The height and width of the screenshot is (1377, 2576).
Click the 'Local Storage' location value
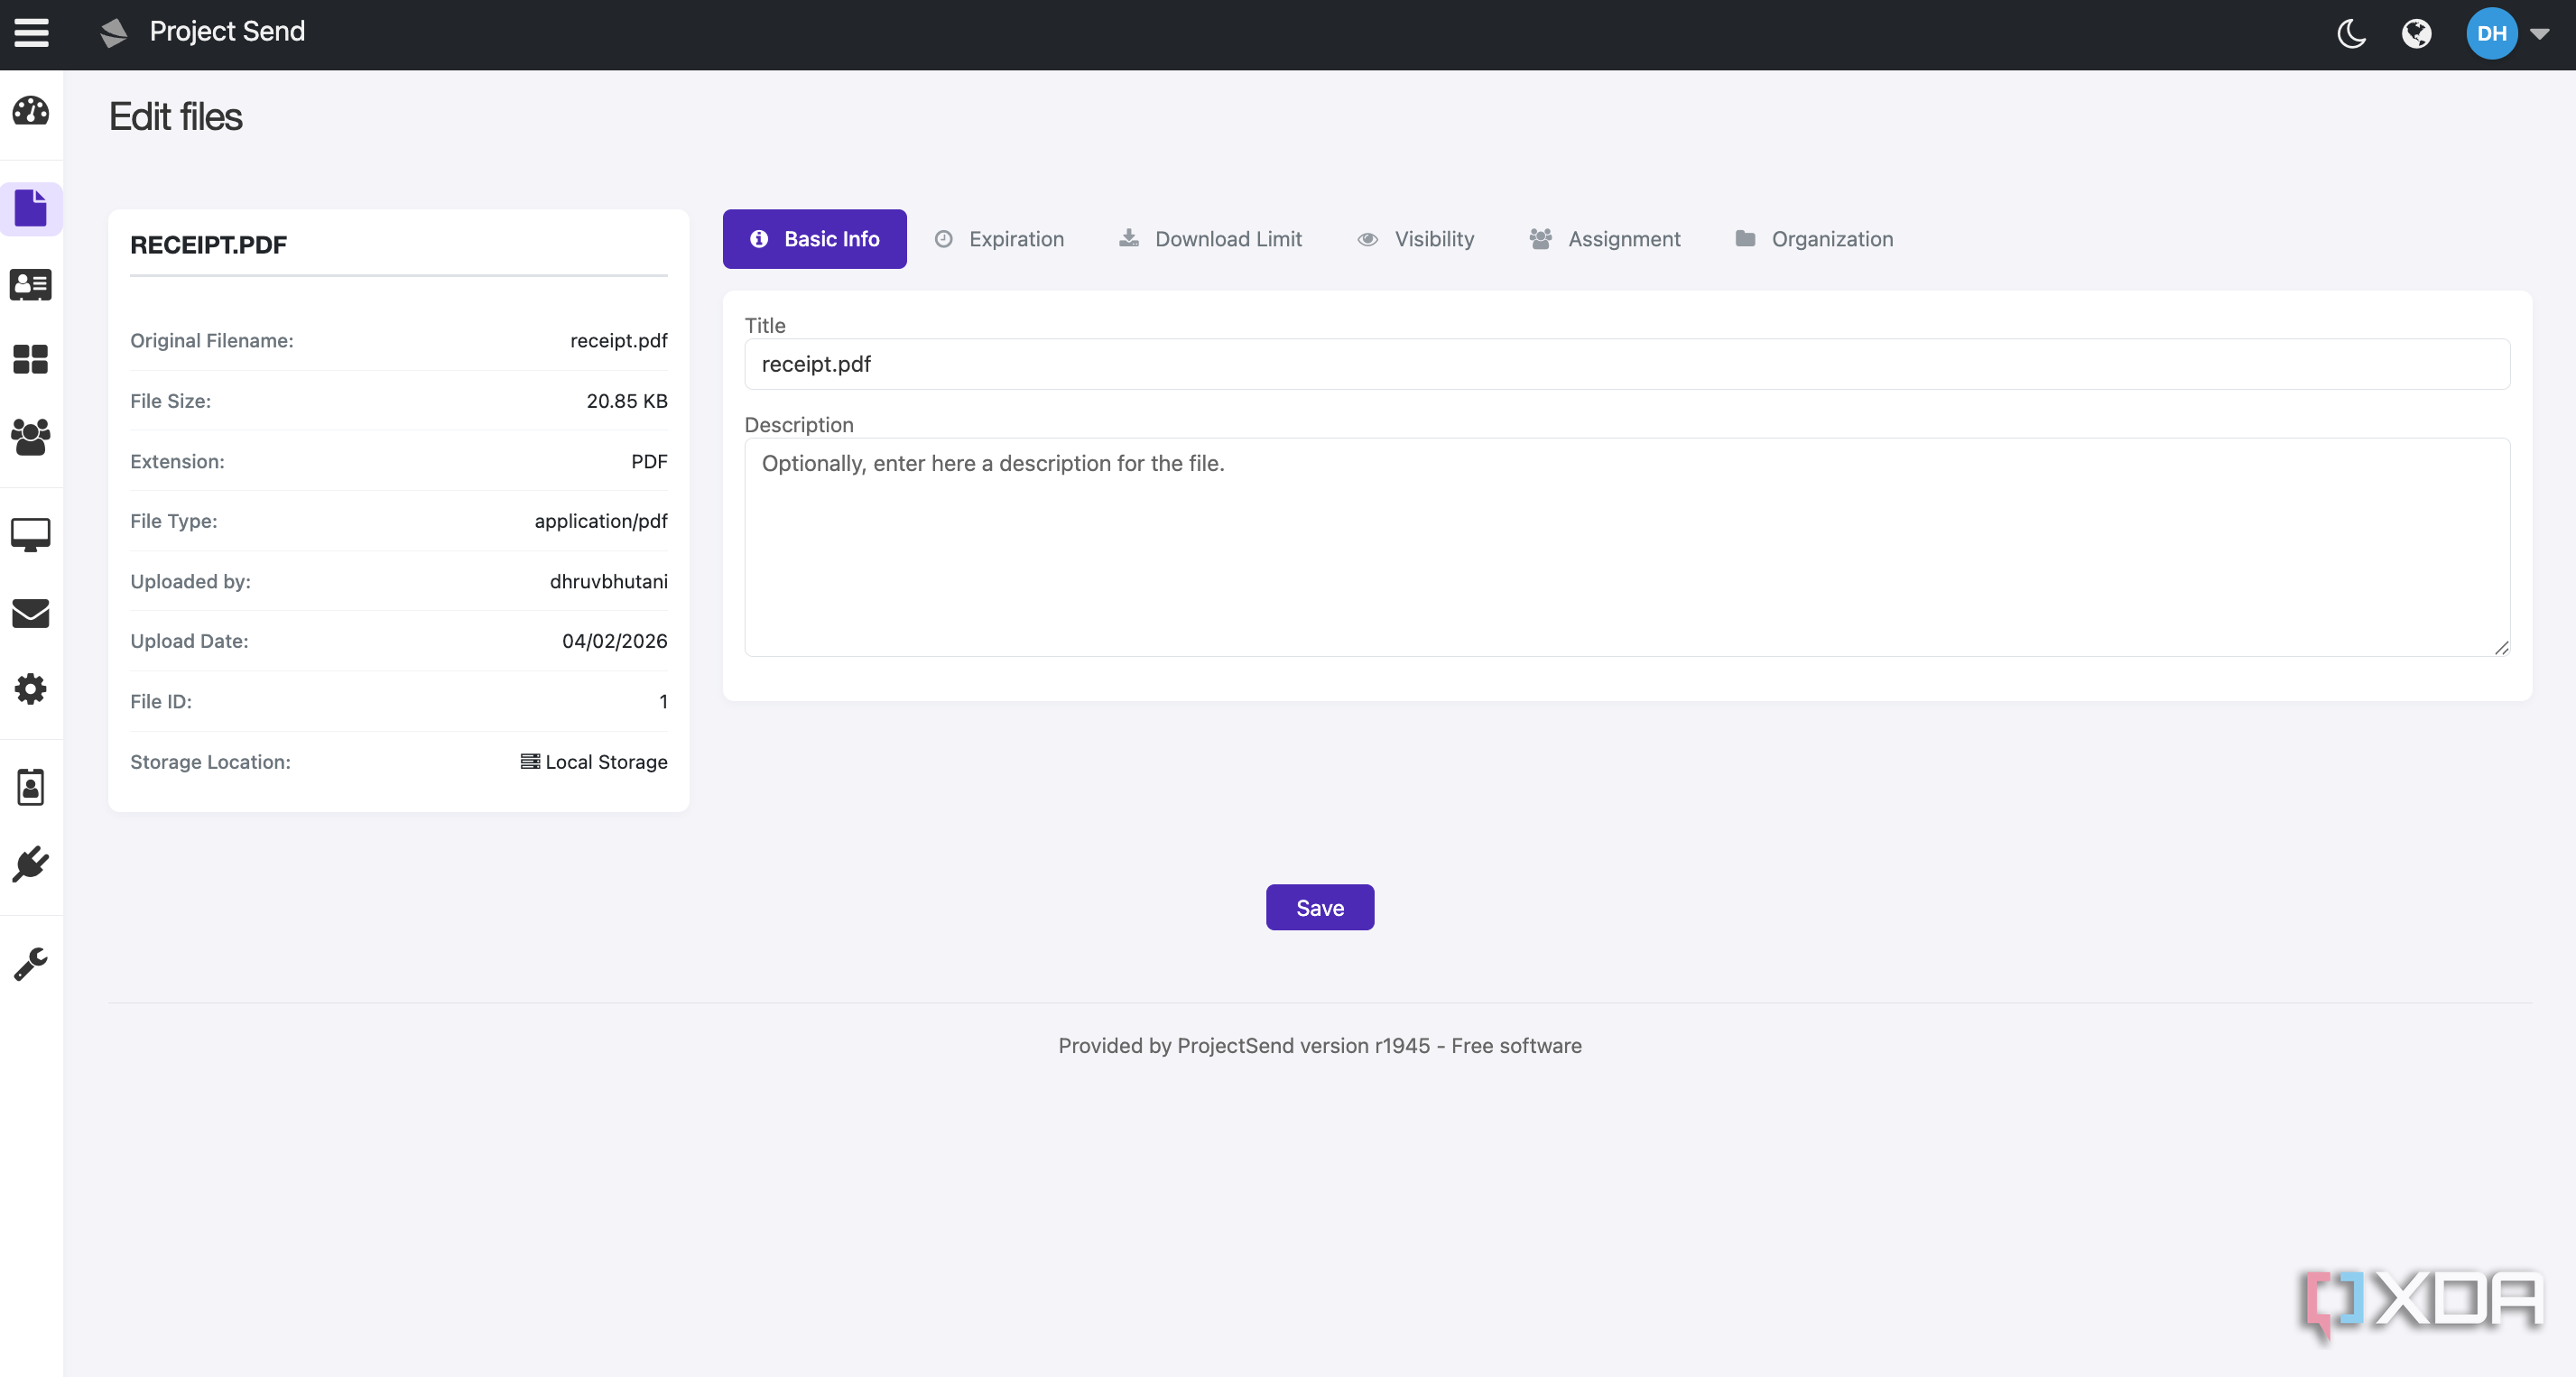606,762
